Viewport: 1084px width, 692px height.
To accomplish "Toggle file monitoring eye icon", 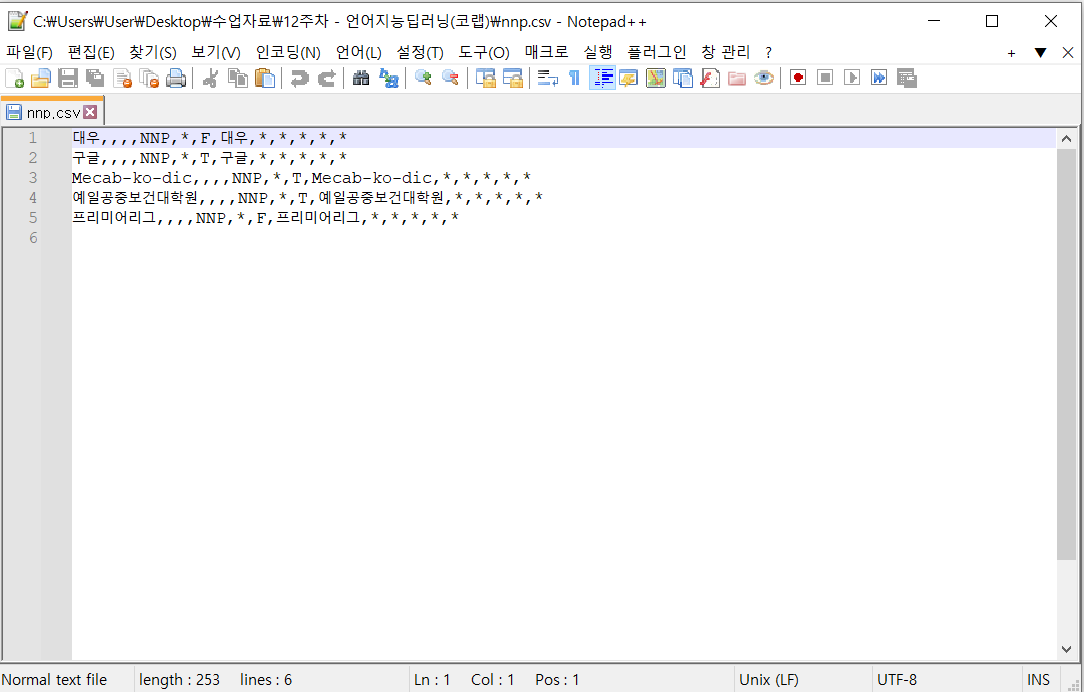I will pos(764,78).
